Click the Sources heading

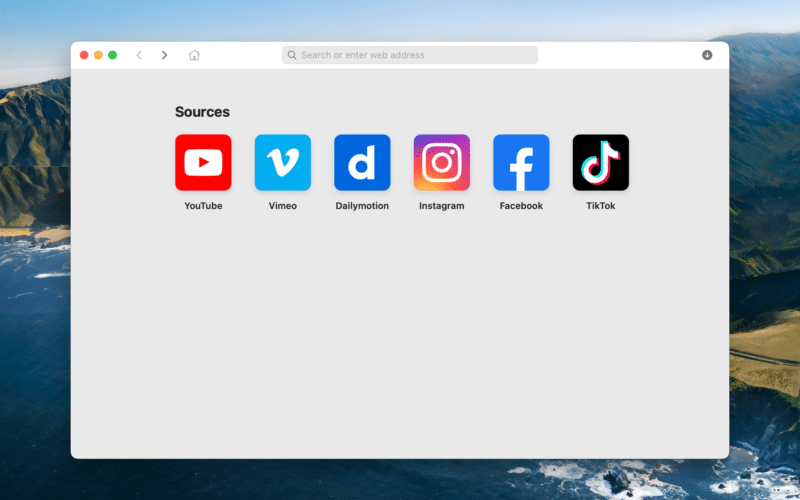click(203, 112)
